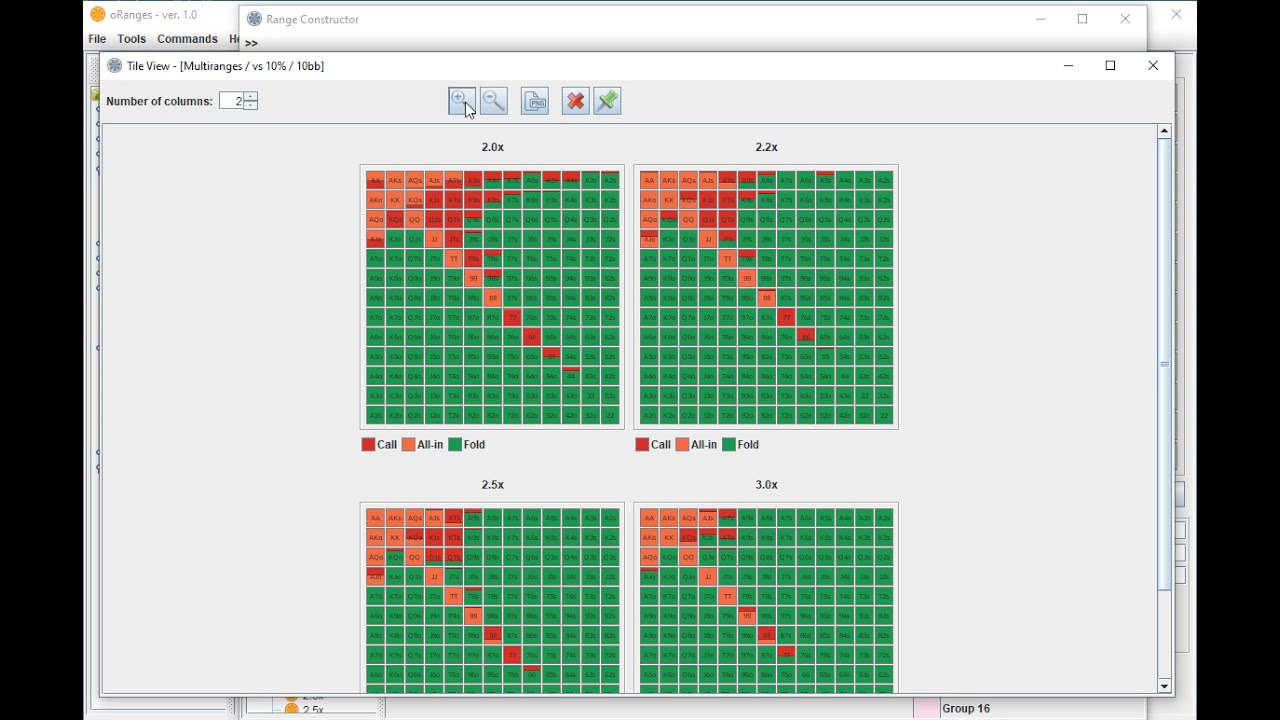Close the oRanges main window

tap(1176, 15)
